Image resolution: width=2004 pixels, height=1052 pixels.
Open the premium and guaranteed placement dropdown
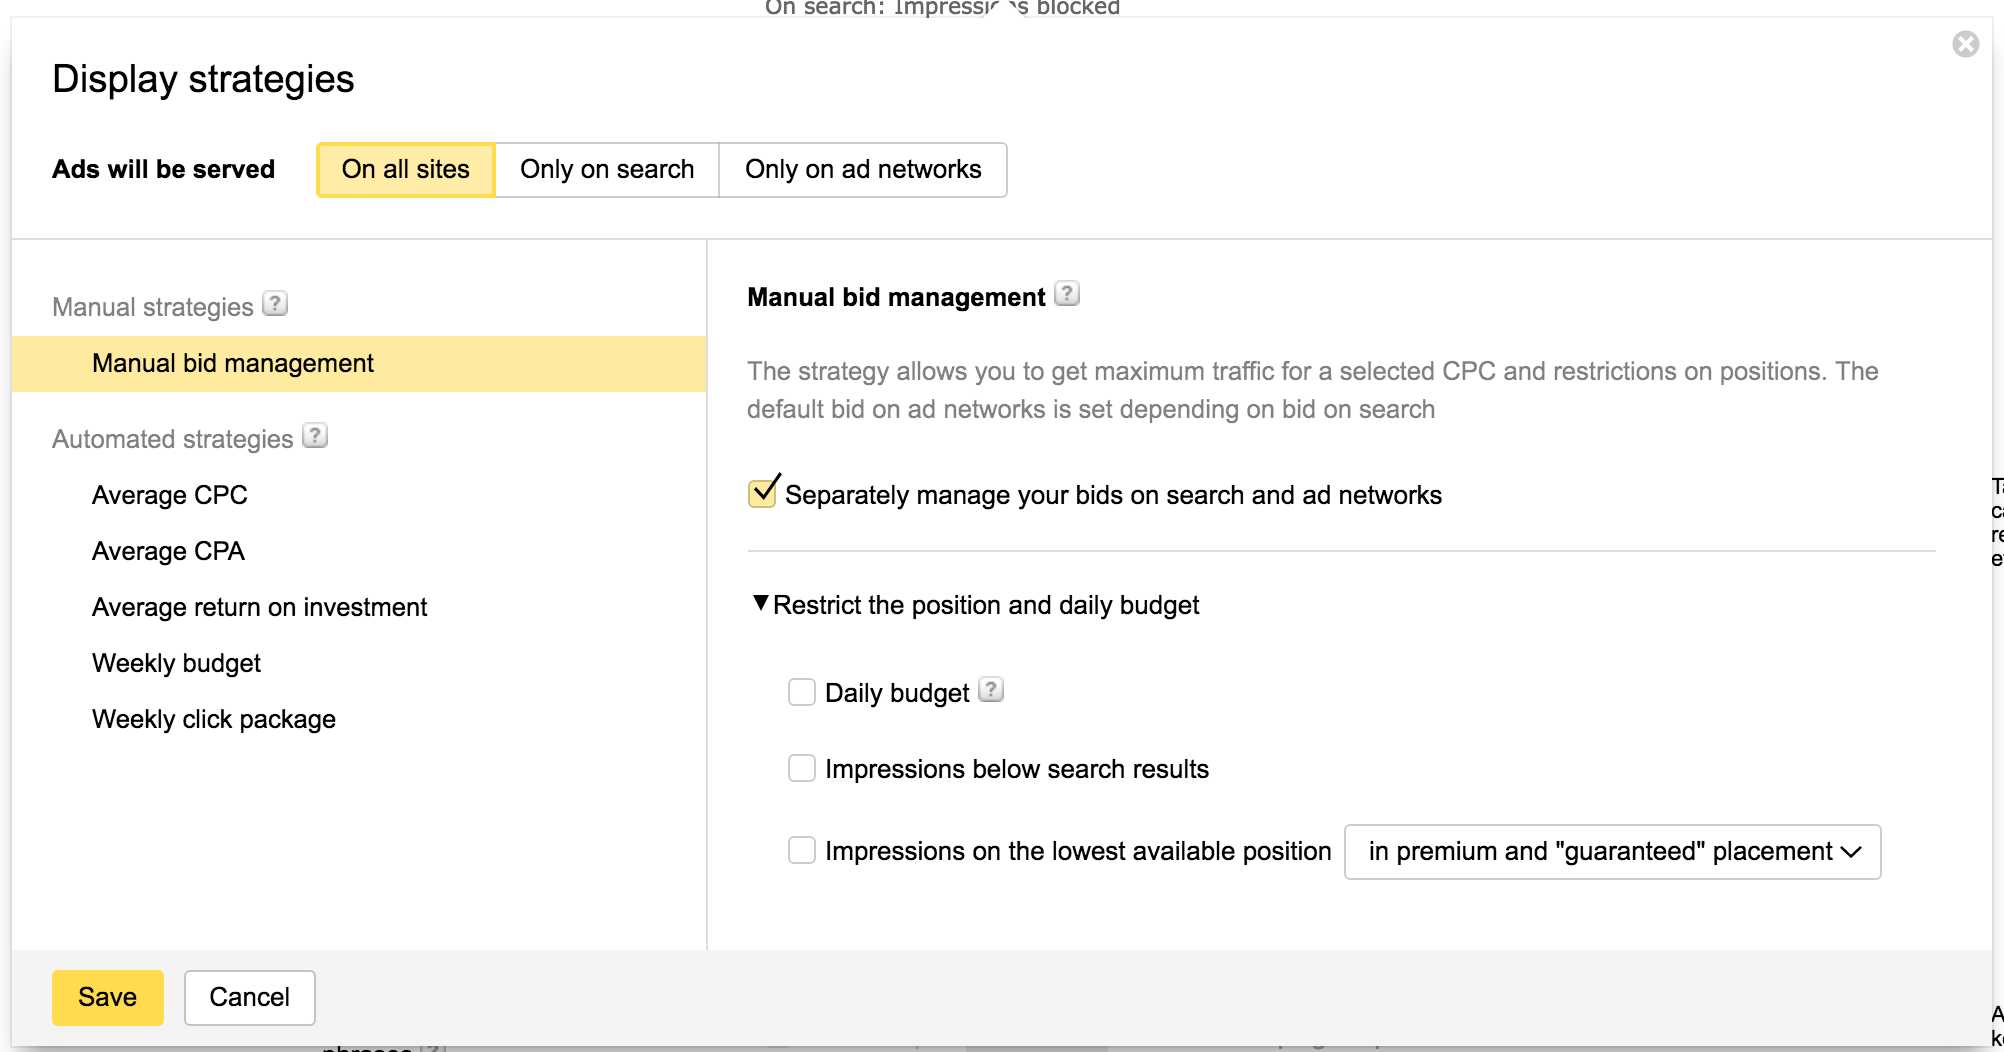tap(1612, 852)
